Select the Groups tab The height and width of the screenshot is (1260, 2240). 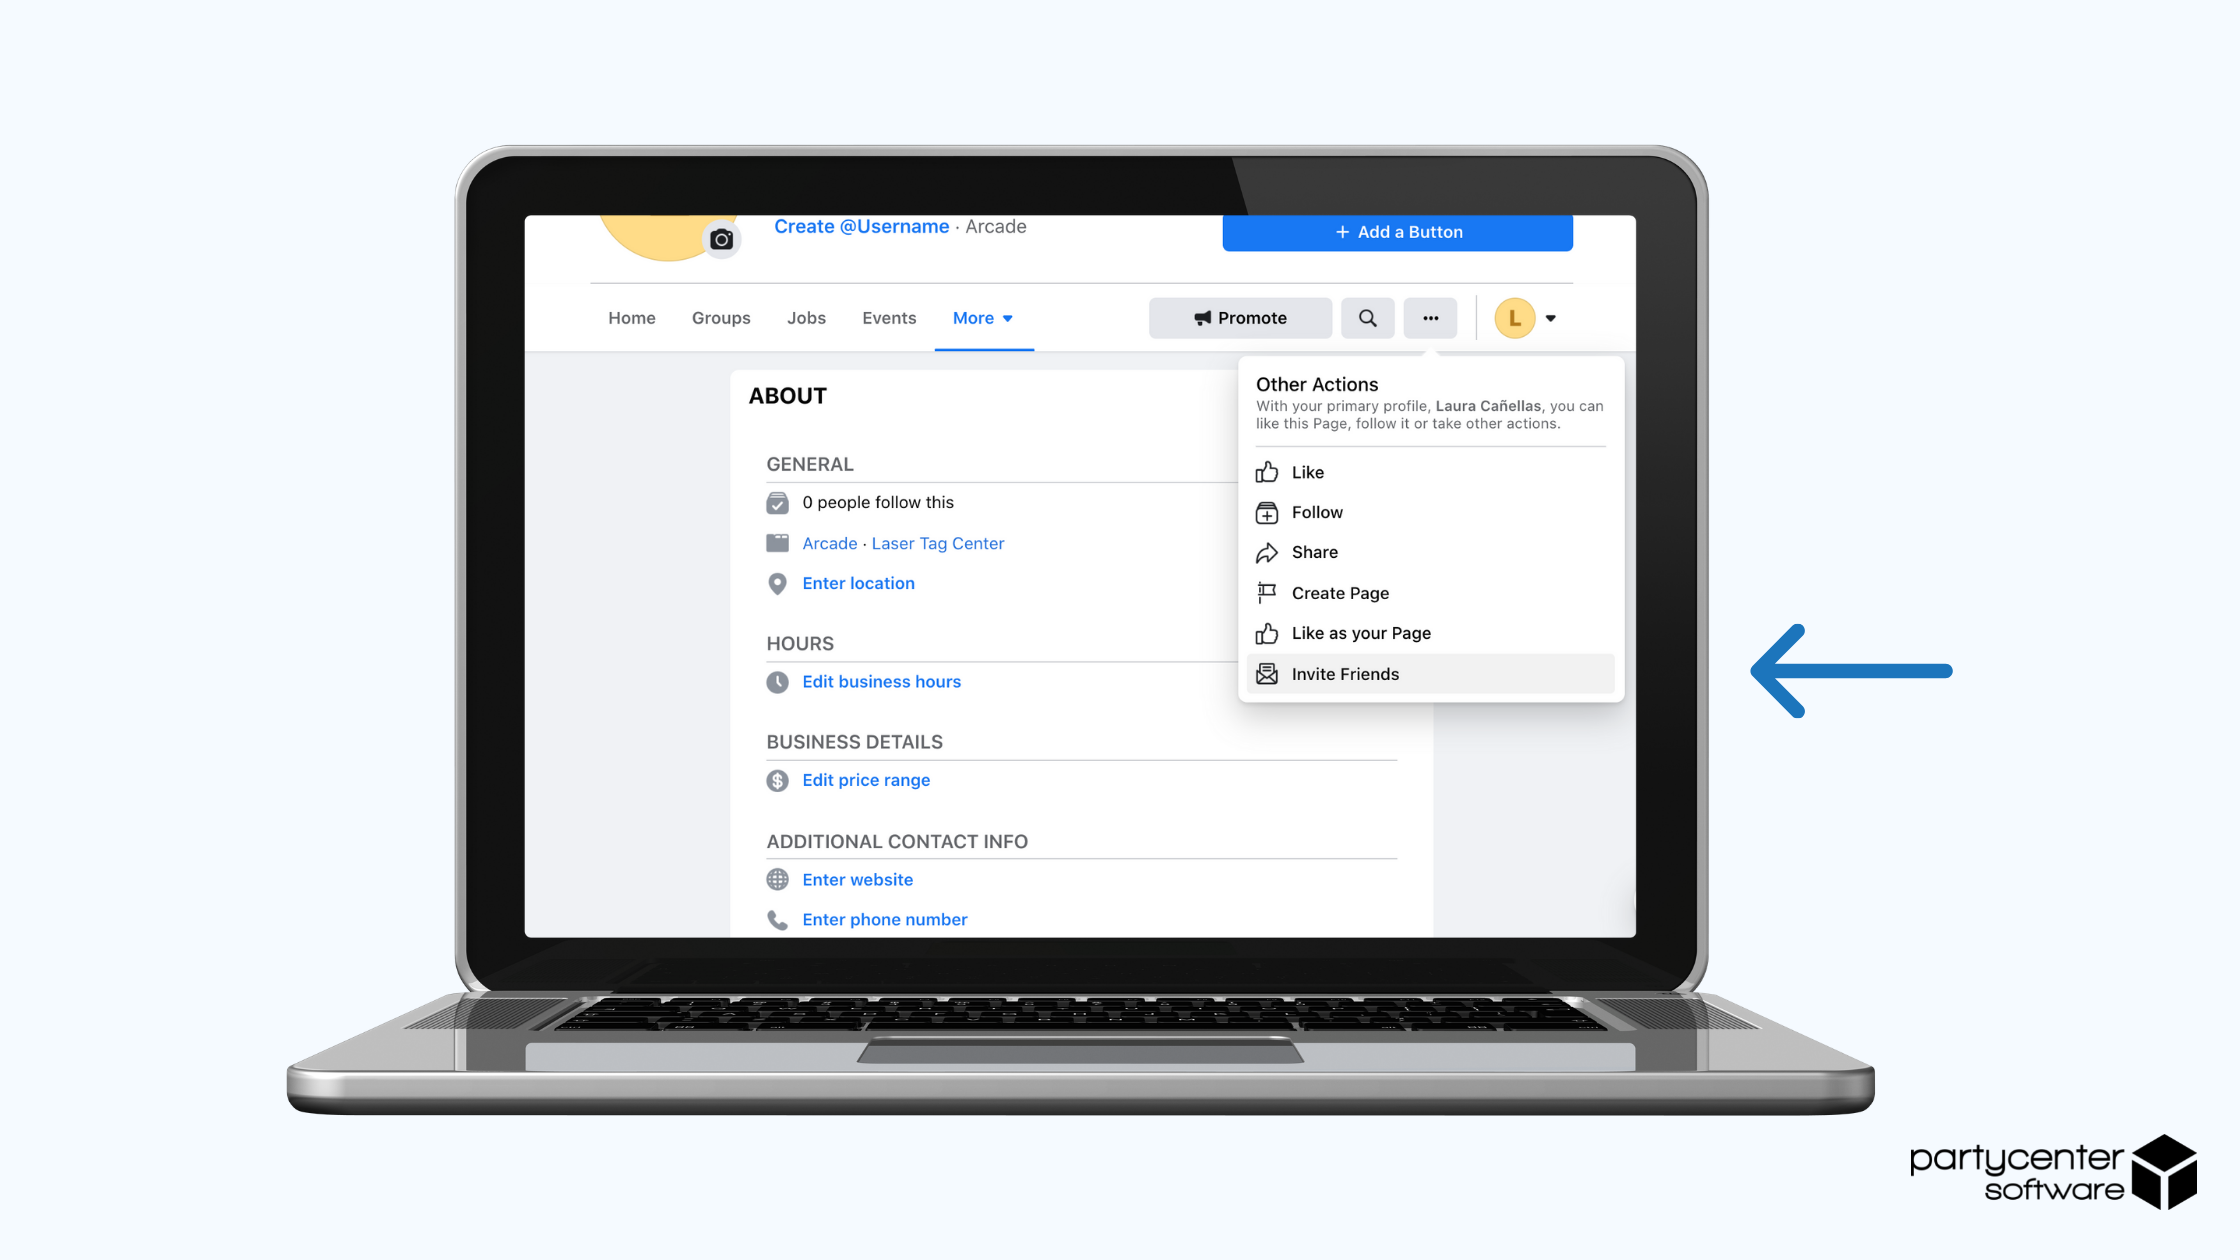point(718,317)
